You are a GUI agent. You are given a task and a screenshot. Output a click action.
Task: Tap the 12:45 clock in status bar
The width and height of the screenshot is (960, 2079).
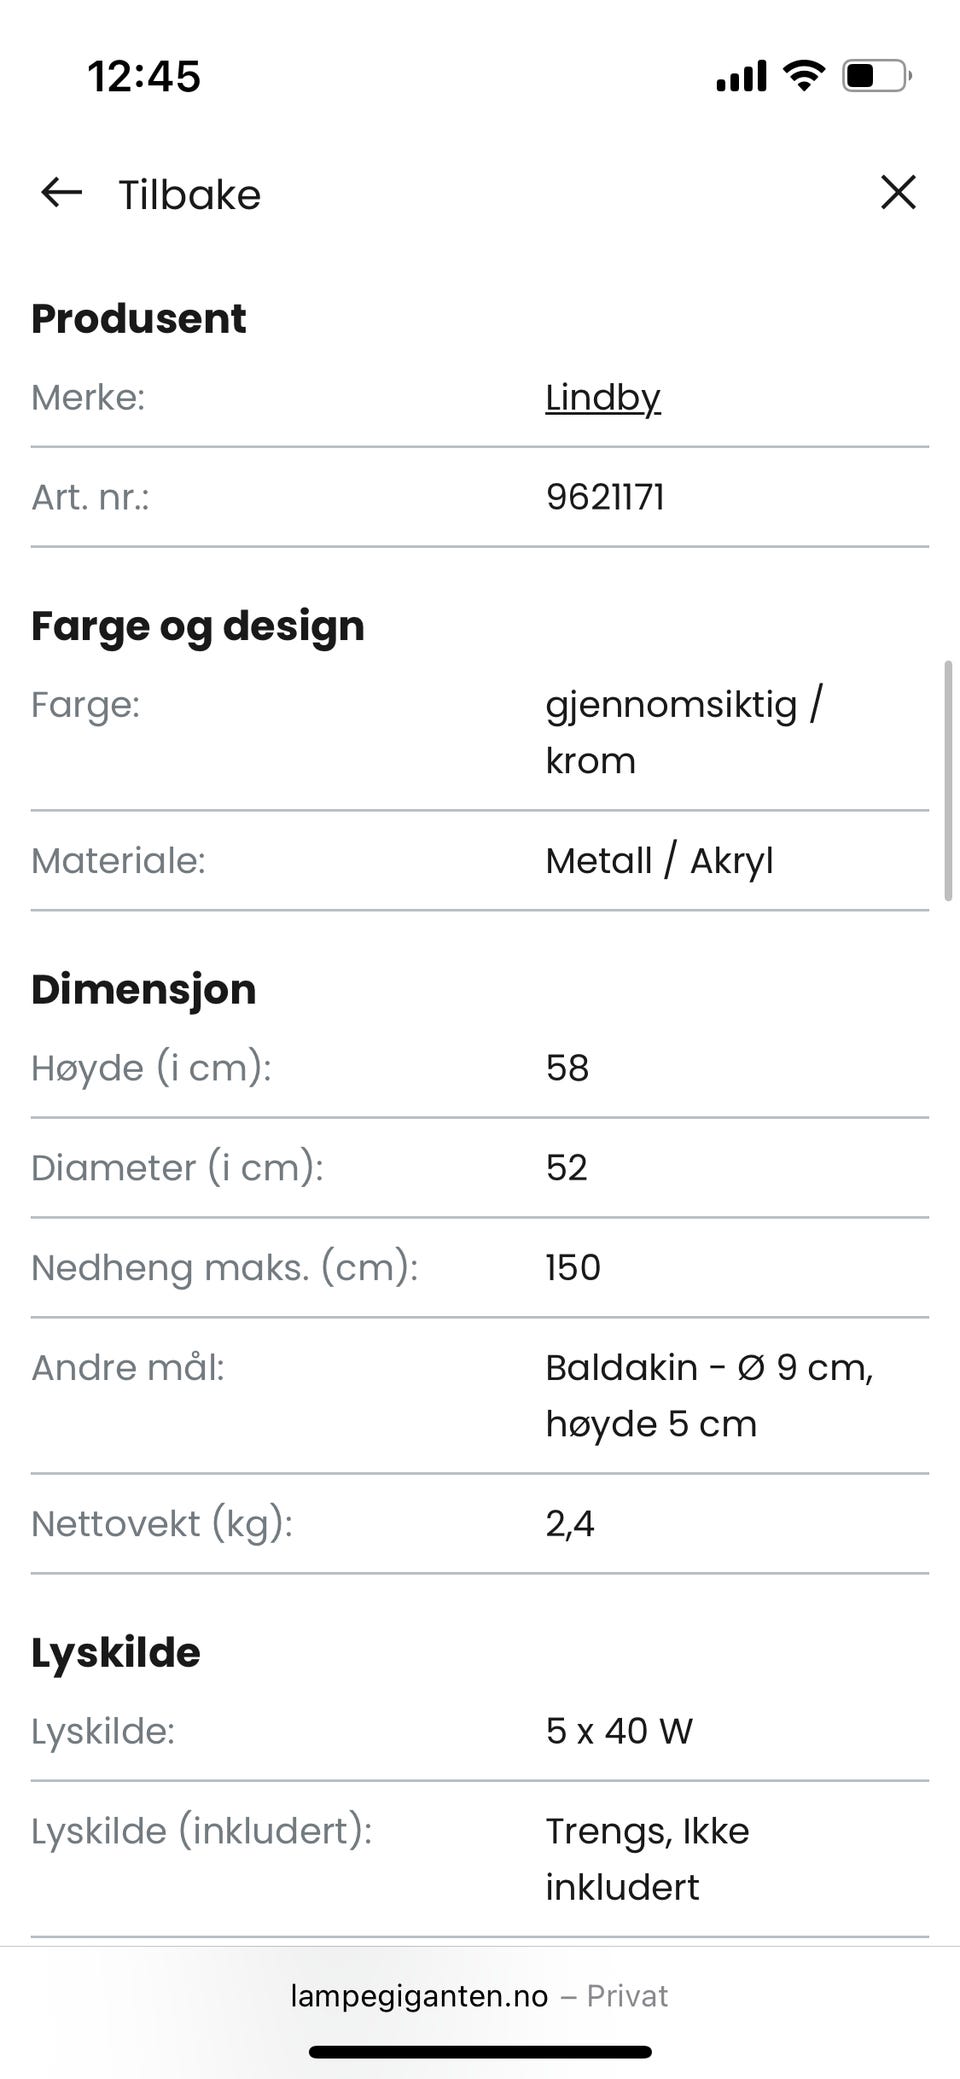pyautogui.click(x=144, y=76)
